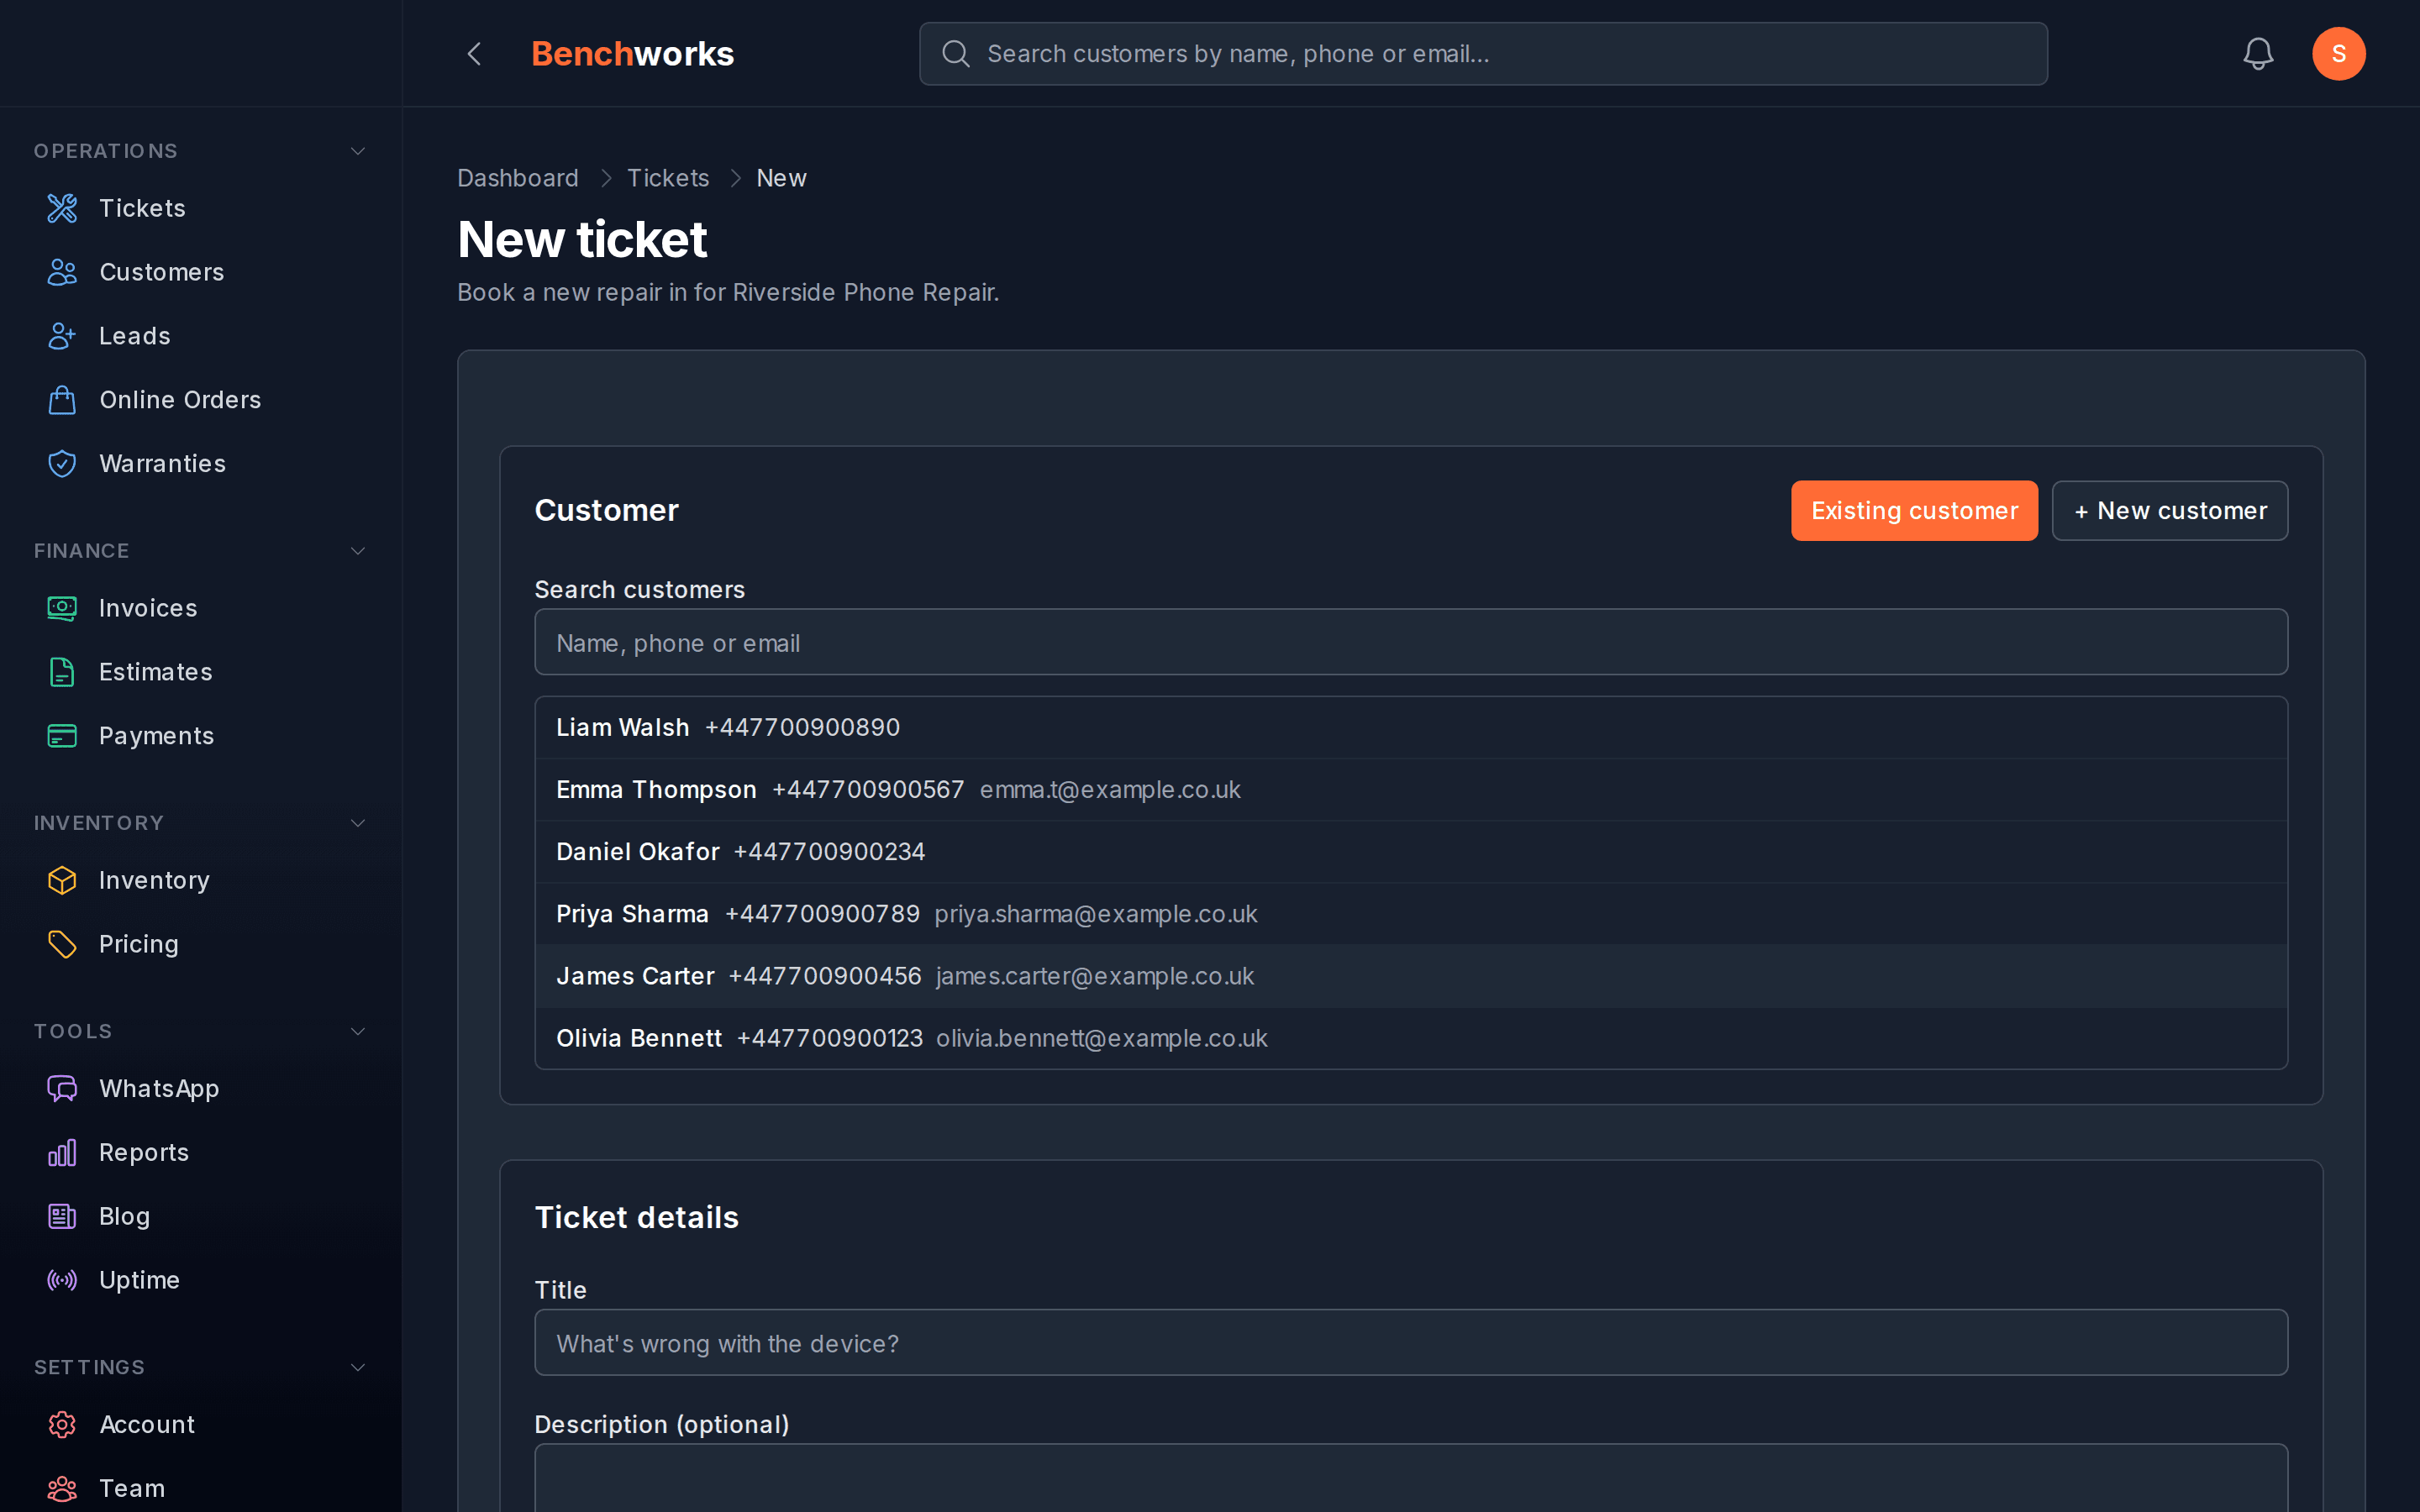Open notifications bell
The height and width of the screenshot is (1512, 2420).
2258,53
